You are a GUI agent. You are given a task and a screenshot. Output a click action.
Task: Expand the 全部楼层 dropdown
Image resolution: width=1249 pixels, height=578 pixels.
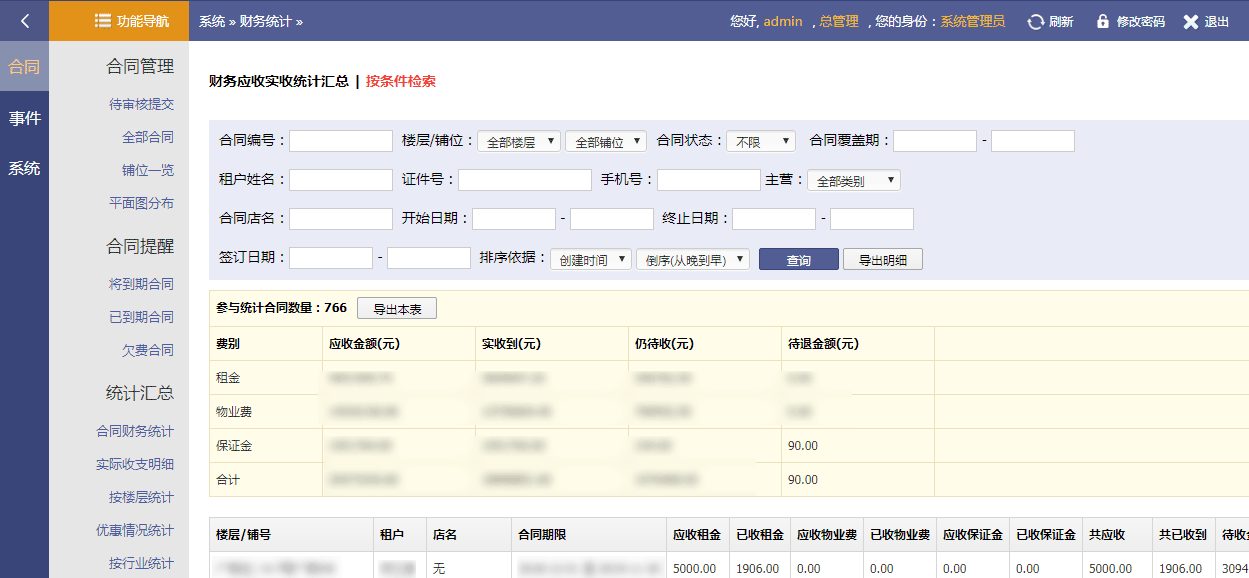(x=519, y=141)
